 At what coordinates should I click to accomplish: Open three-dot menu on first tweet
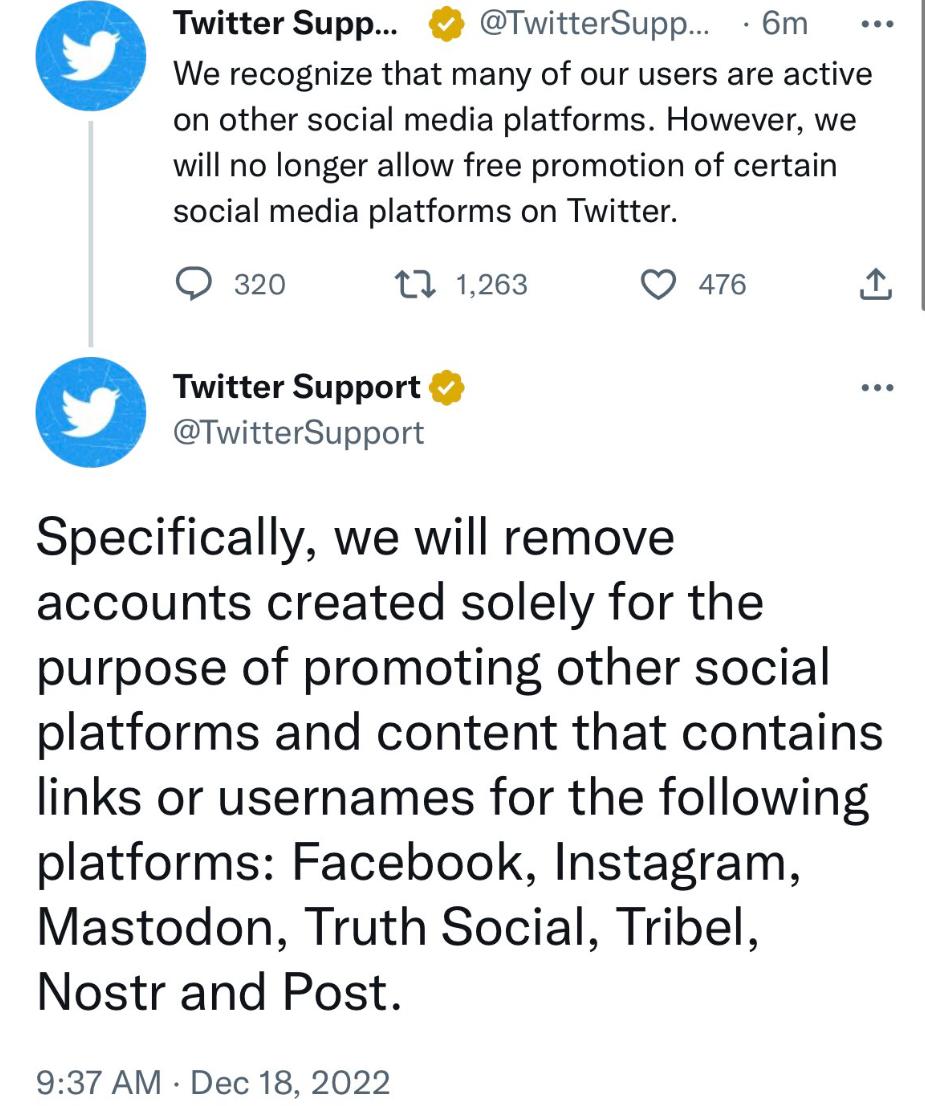(x=876, y=24)
